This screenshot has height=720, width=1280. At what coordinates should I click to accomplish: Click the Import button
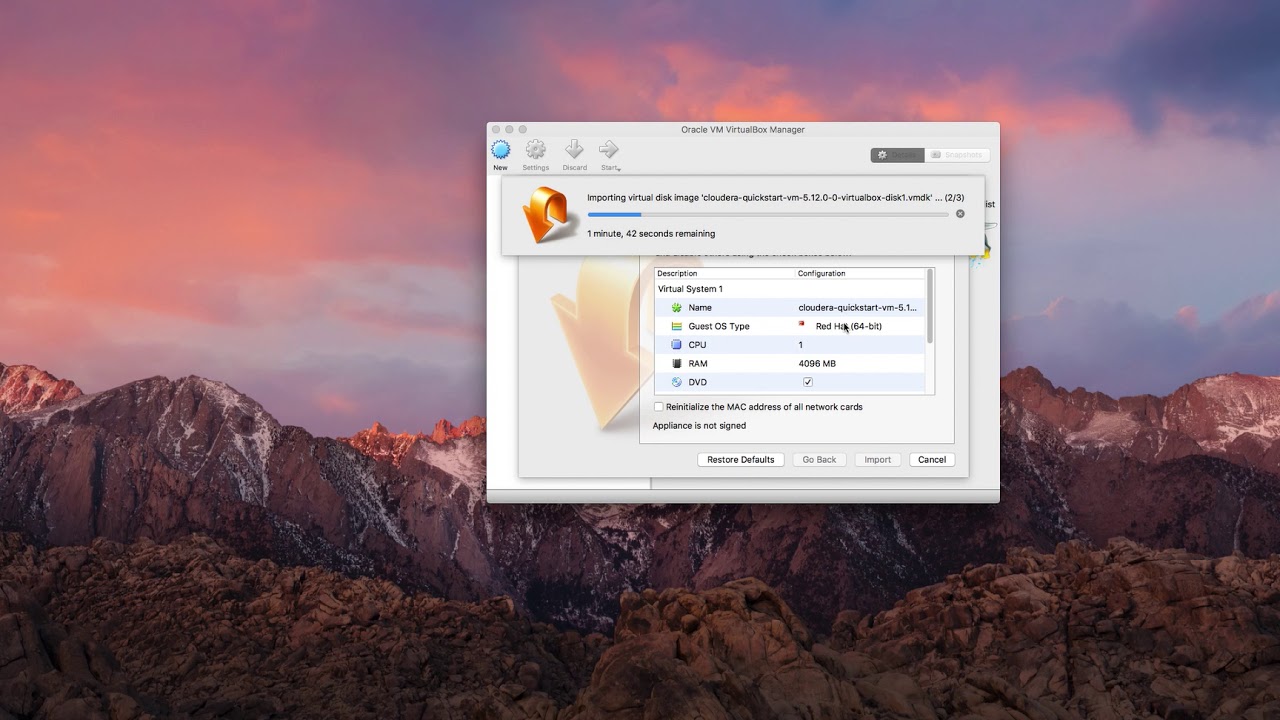(x=877, y=460)
